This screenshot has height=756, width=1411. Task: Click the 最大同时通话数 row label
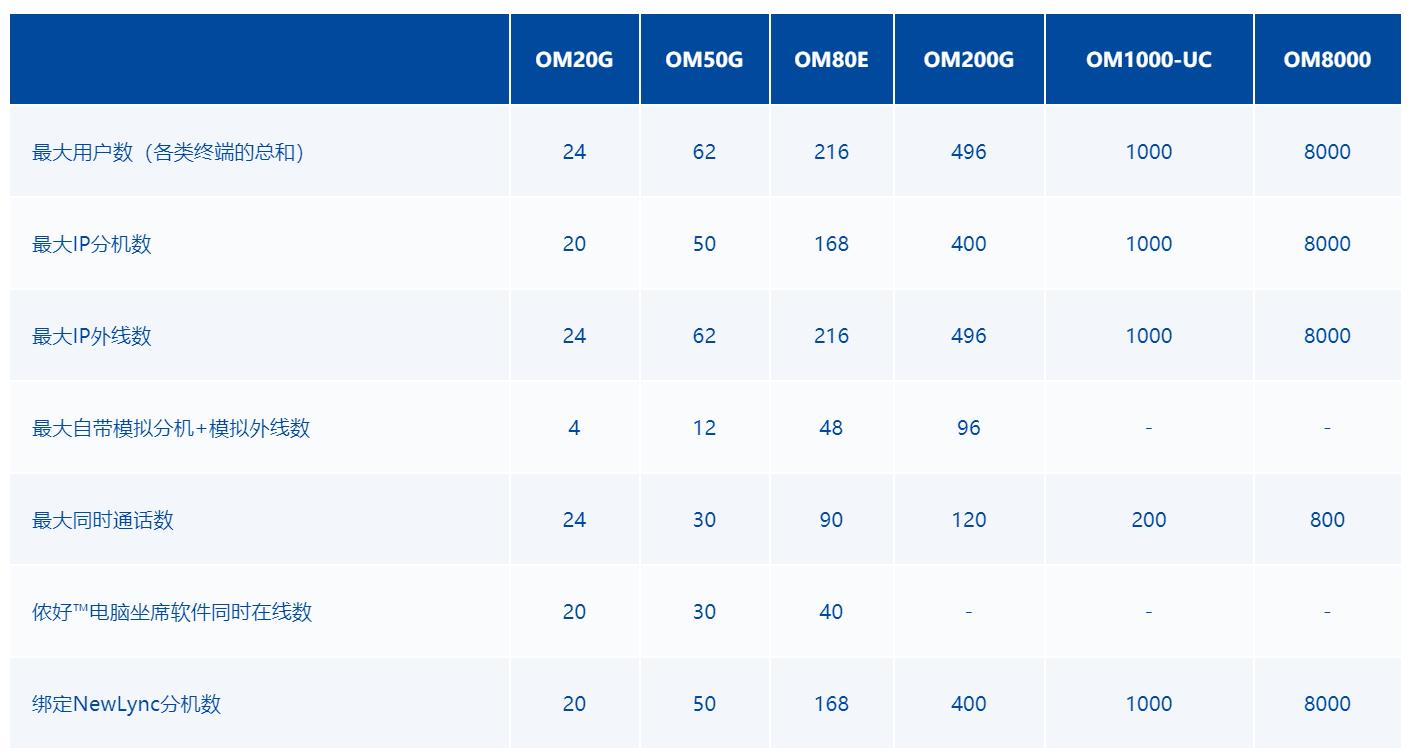click(103, 520)
